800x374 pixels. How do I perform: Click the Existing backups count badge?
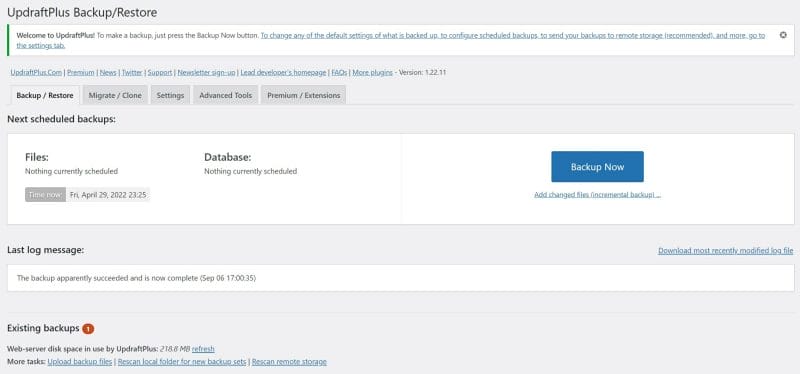pos(88,329)
